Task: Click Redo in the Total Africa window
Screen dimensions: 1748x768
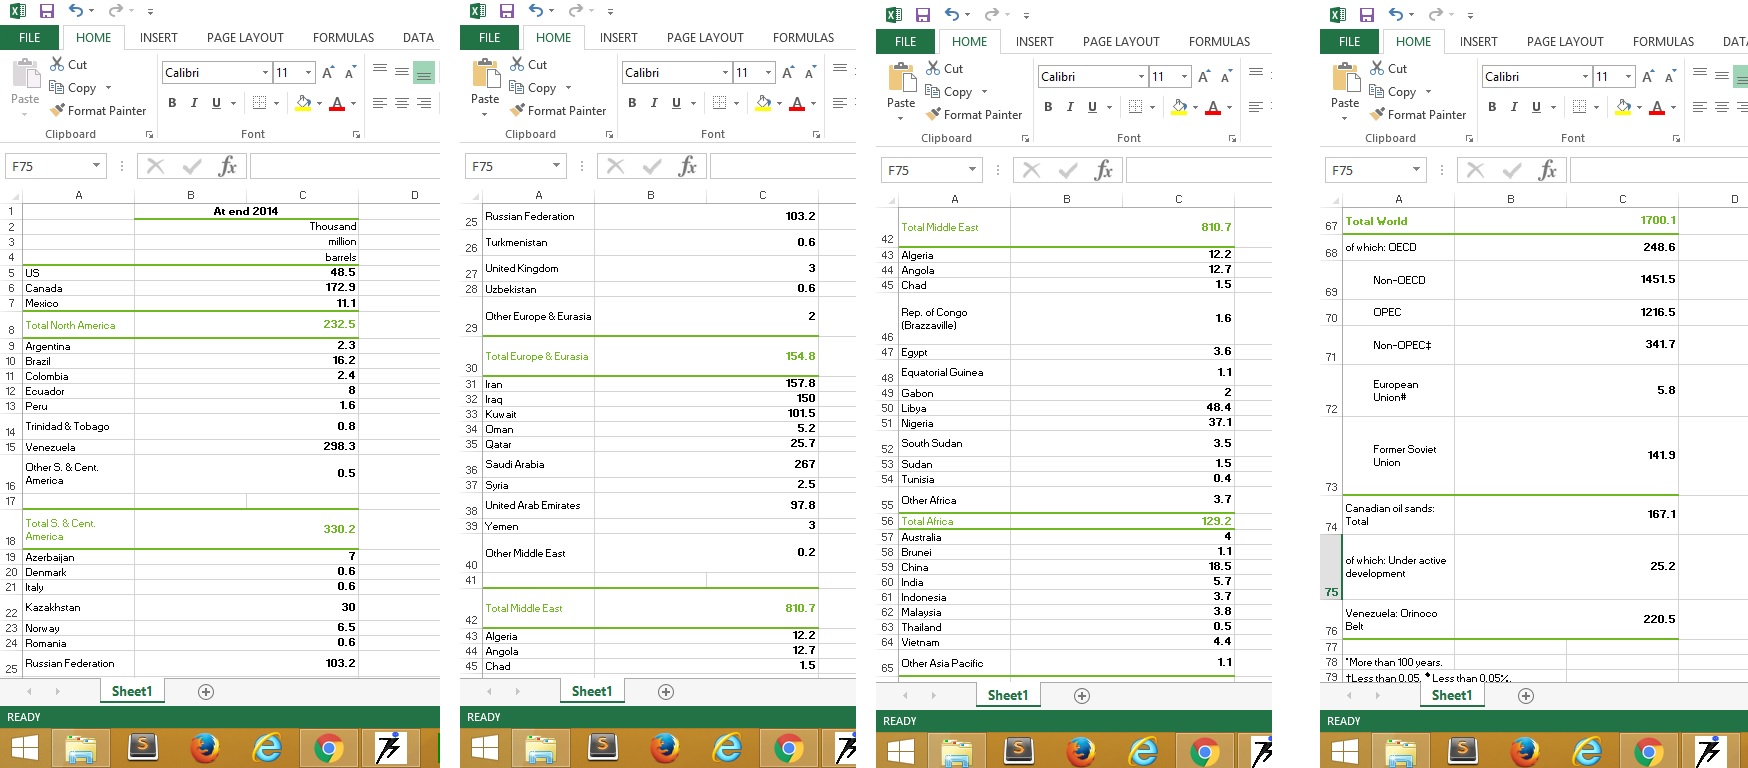Action: point(991,15)
